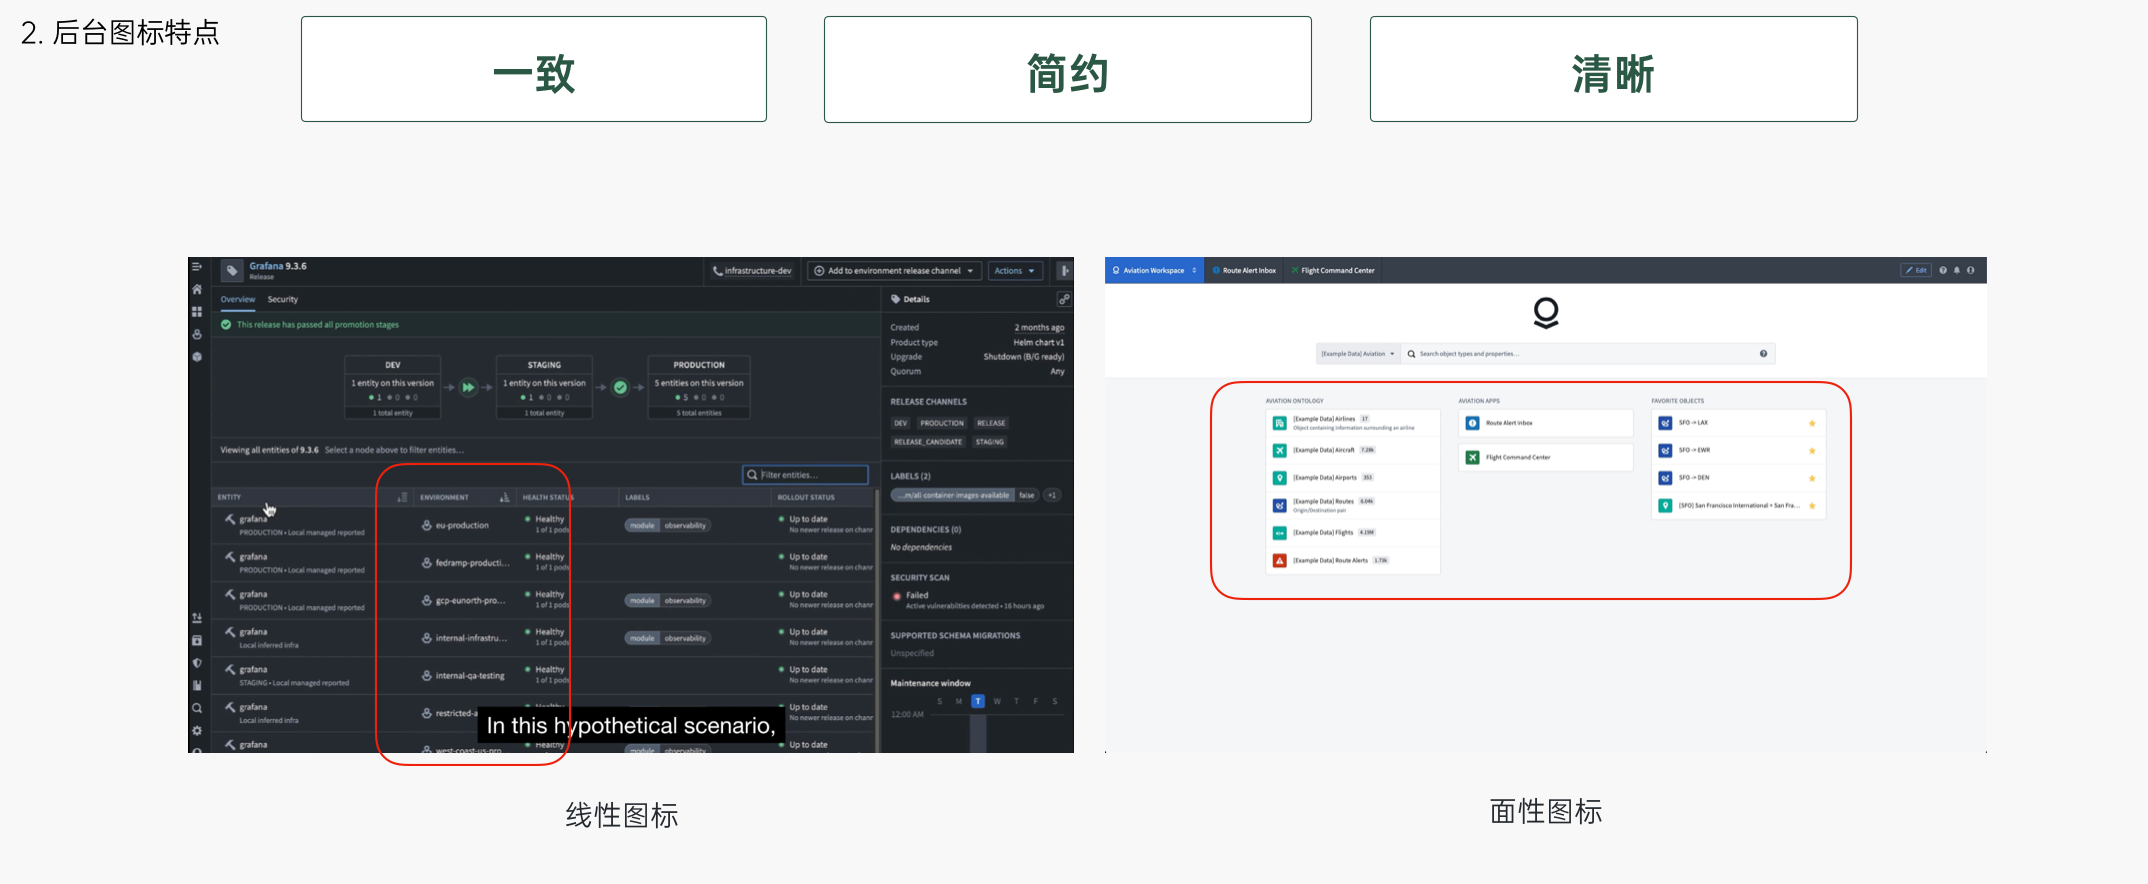Expand the +1 labels overflow chip
This screenshot has height=884, width=2148.
(x=1052, y=495)
